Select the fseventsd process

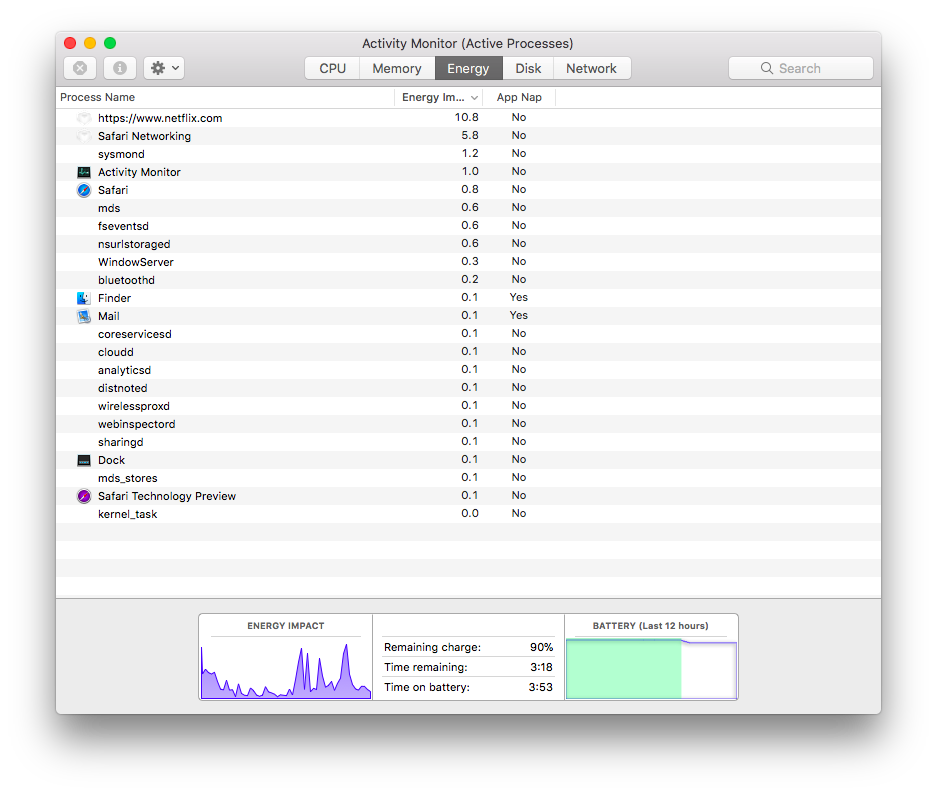click(124, 226)
